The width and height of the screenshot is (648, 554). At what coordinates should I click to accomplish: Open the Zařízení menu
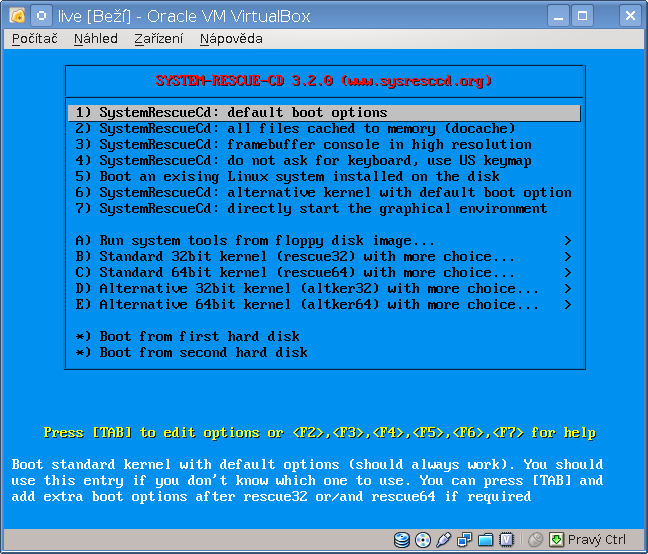159,39
